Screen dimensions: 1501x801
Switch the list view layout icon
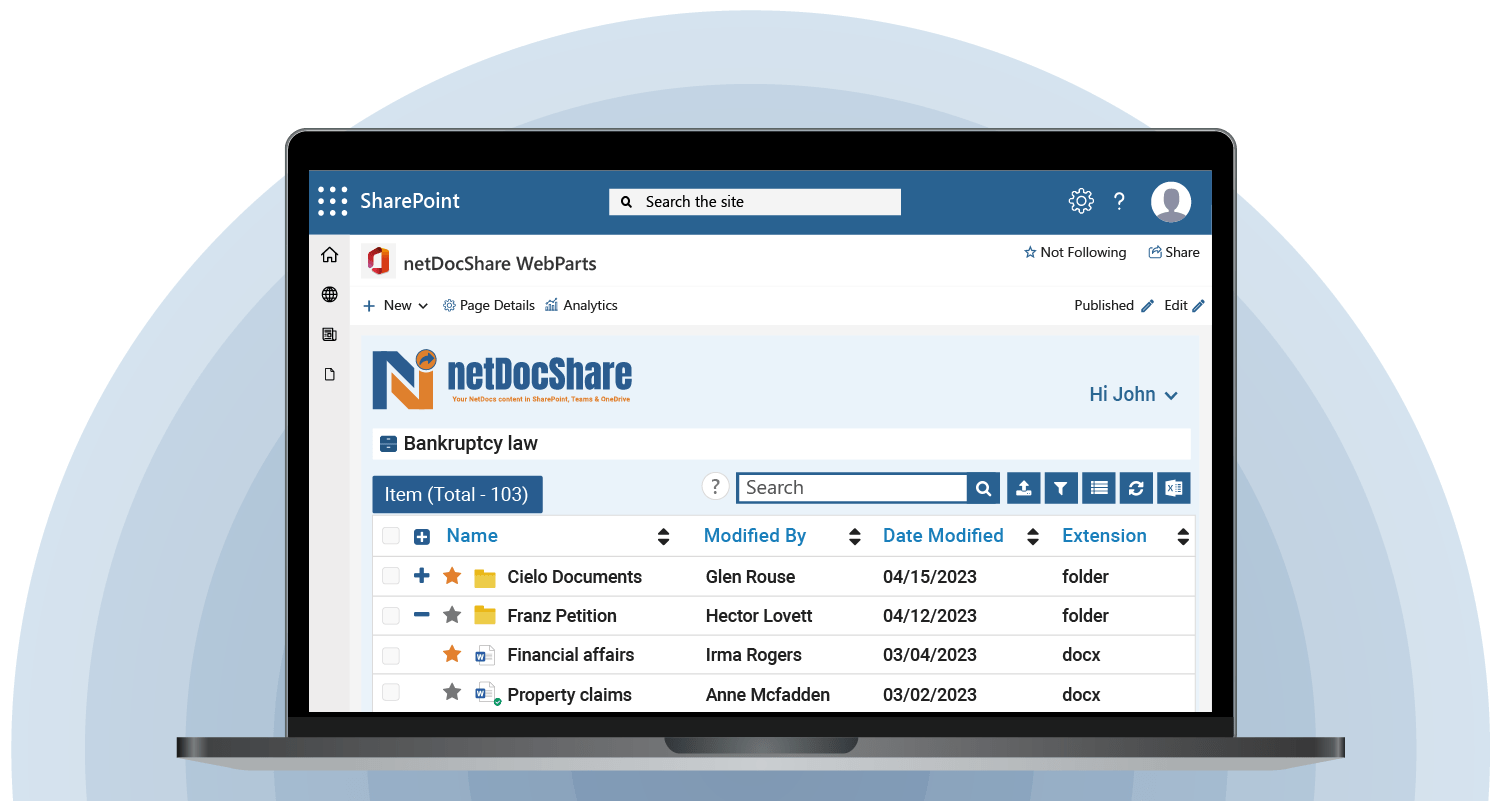(1099, 488)
